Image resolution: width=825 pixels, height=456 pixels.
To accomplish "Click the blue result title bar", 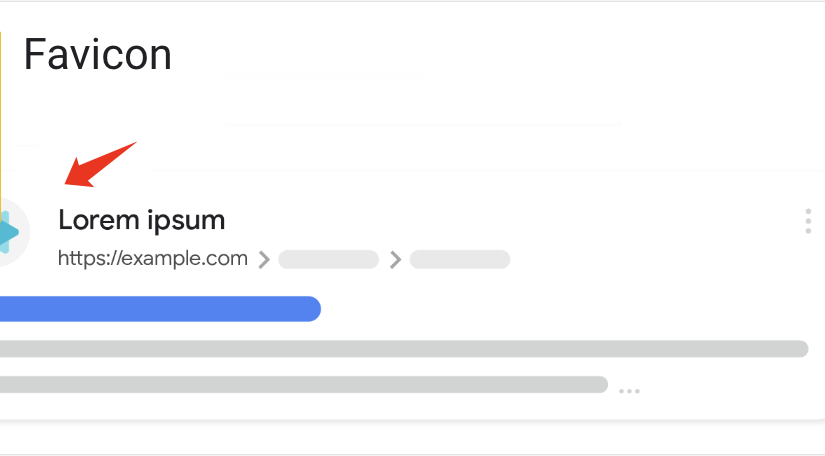I will point(160,309).
